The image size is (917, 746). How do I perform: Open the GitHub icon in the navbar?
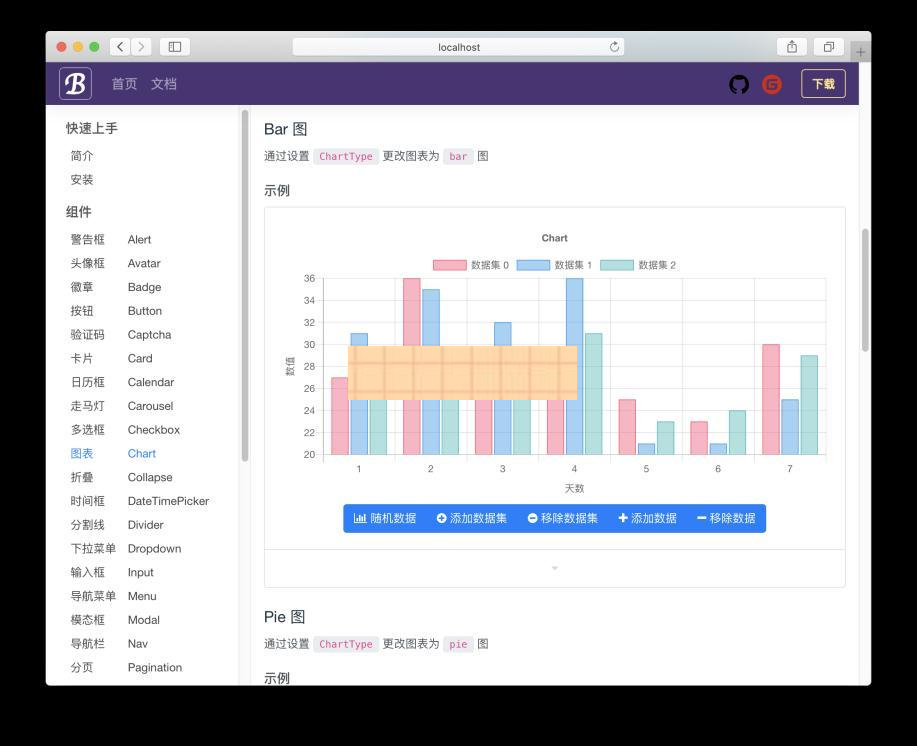[x=739, y=84]
